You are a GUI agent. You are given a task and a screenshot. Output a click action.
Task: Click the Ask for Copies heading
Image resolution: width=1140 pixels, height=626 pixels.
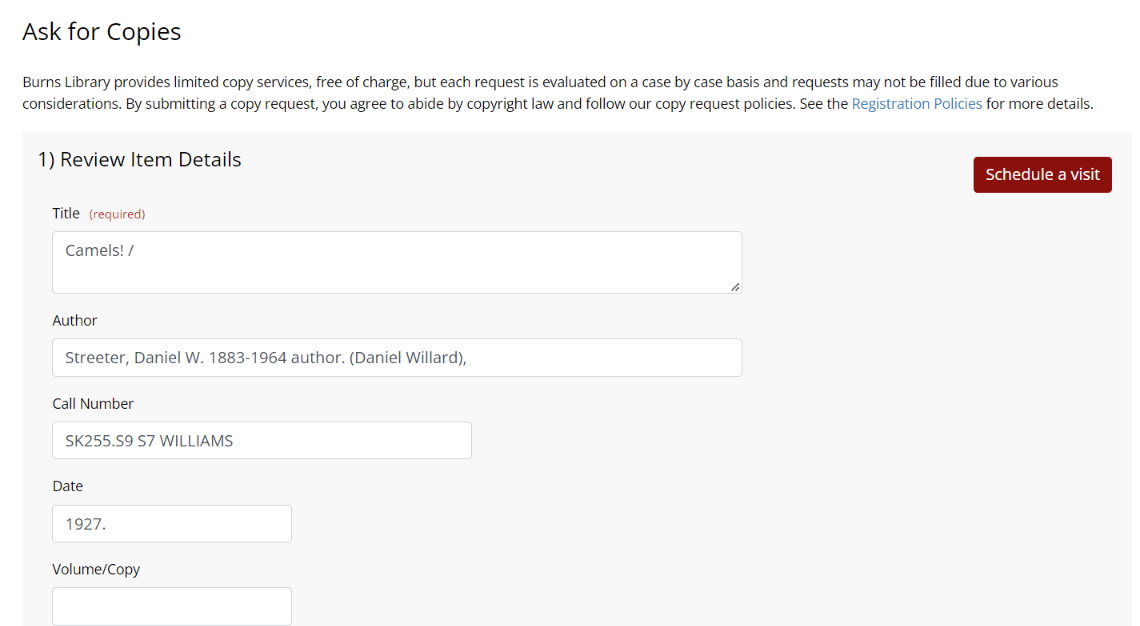click(x=101, y=32)
